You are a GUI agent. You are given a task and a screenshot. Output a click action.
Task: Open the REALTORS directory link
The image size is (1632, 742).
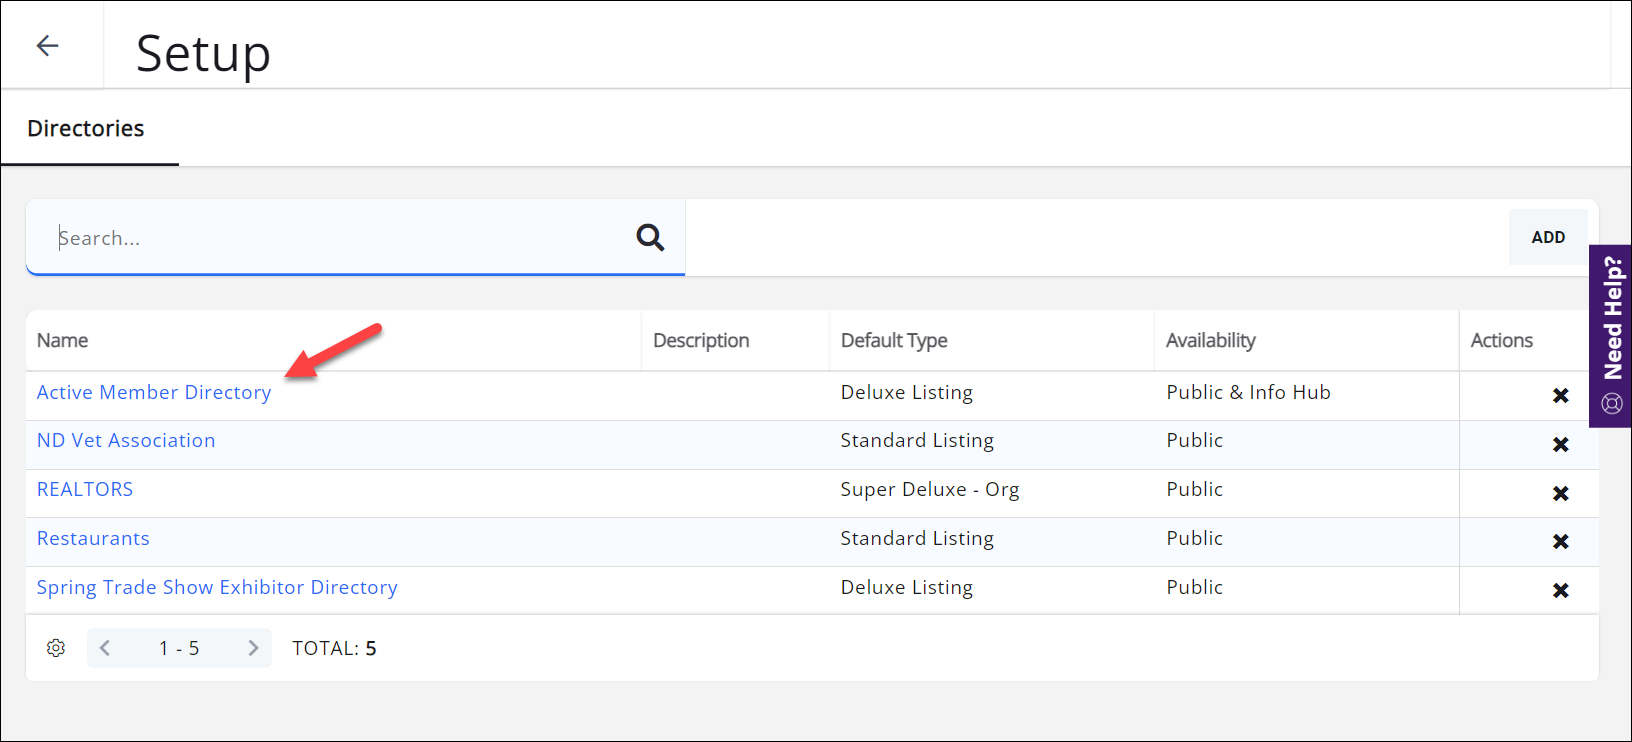85,490
